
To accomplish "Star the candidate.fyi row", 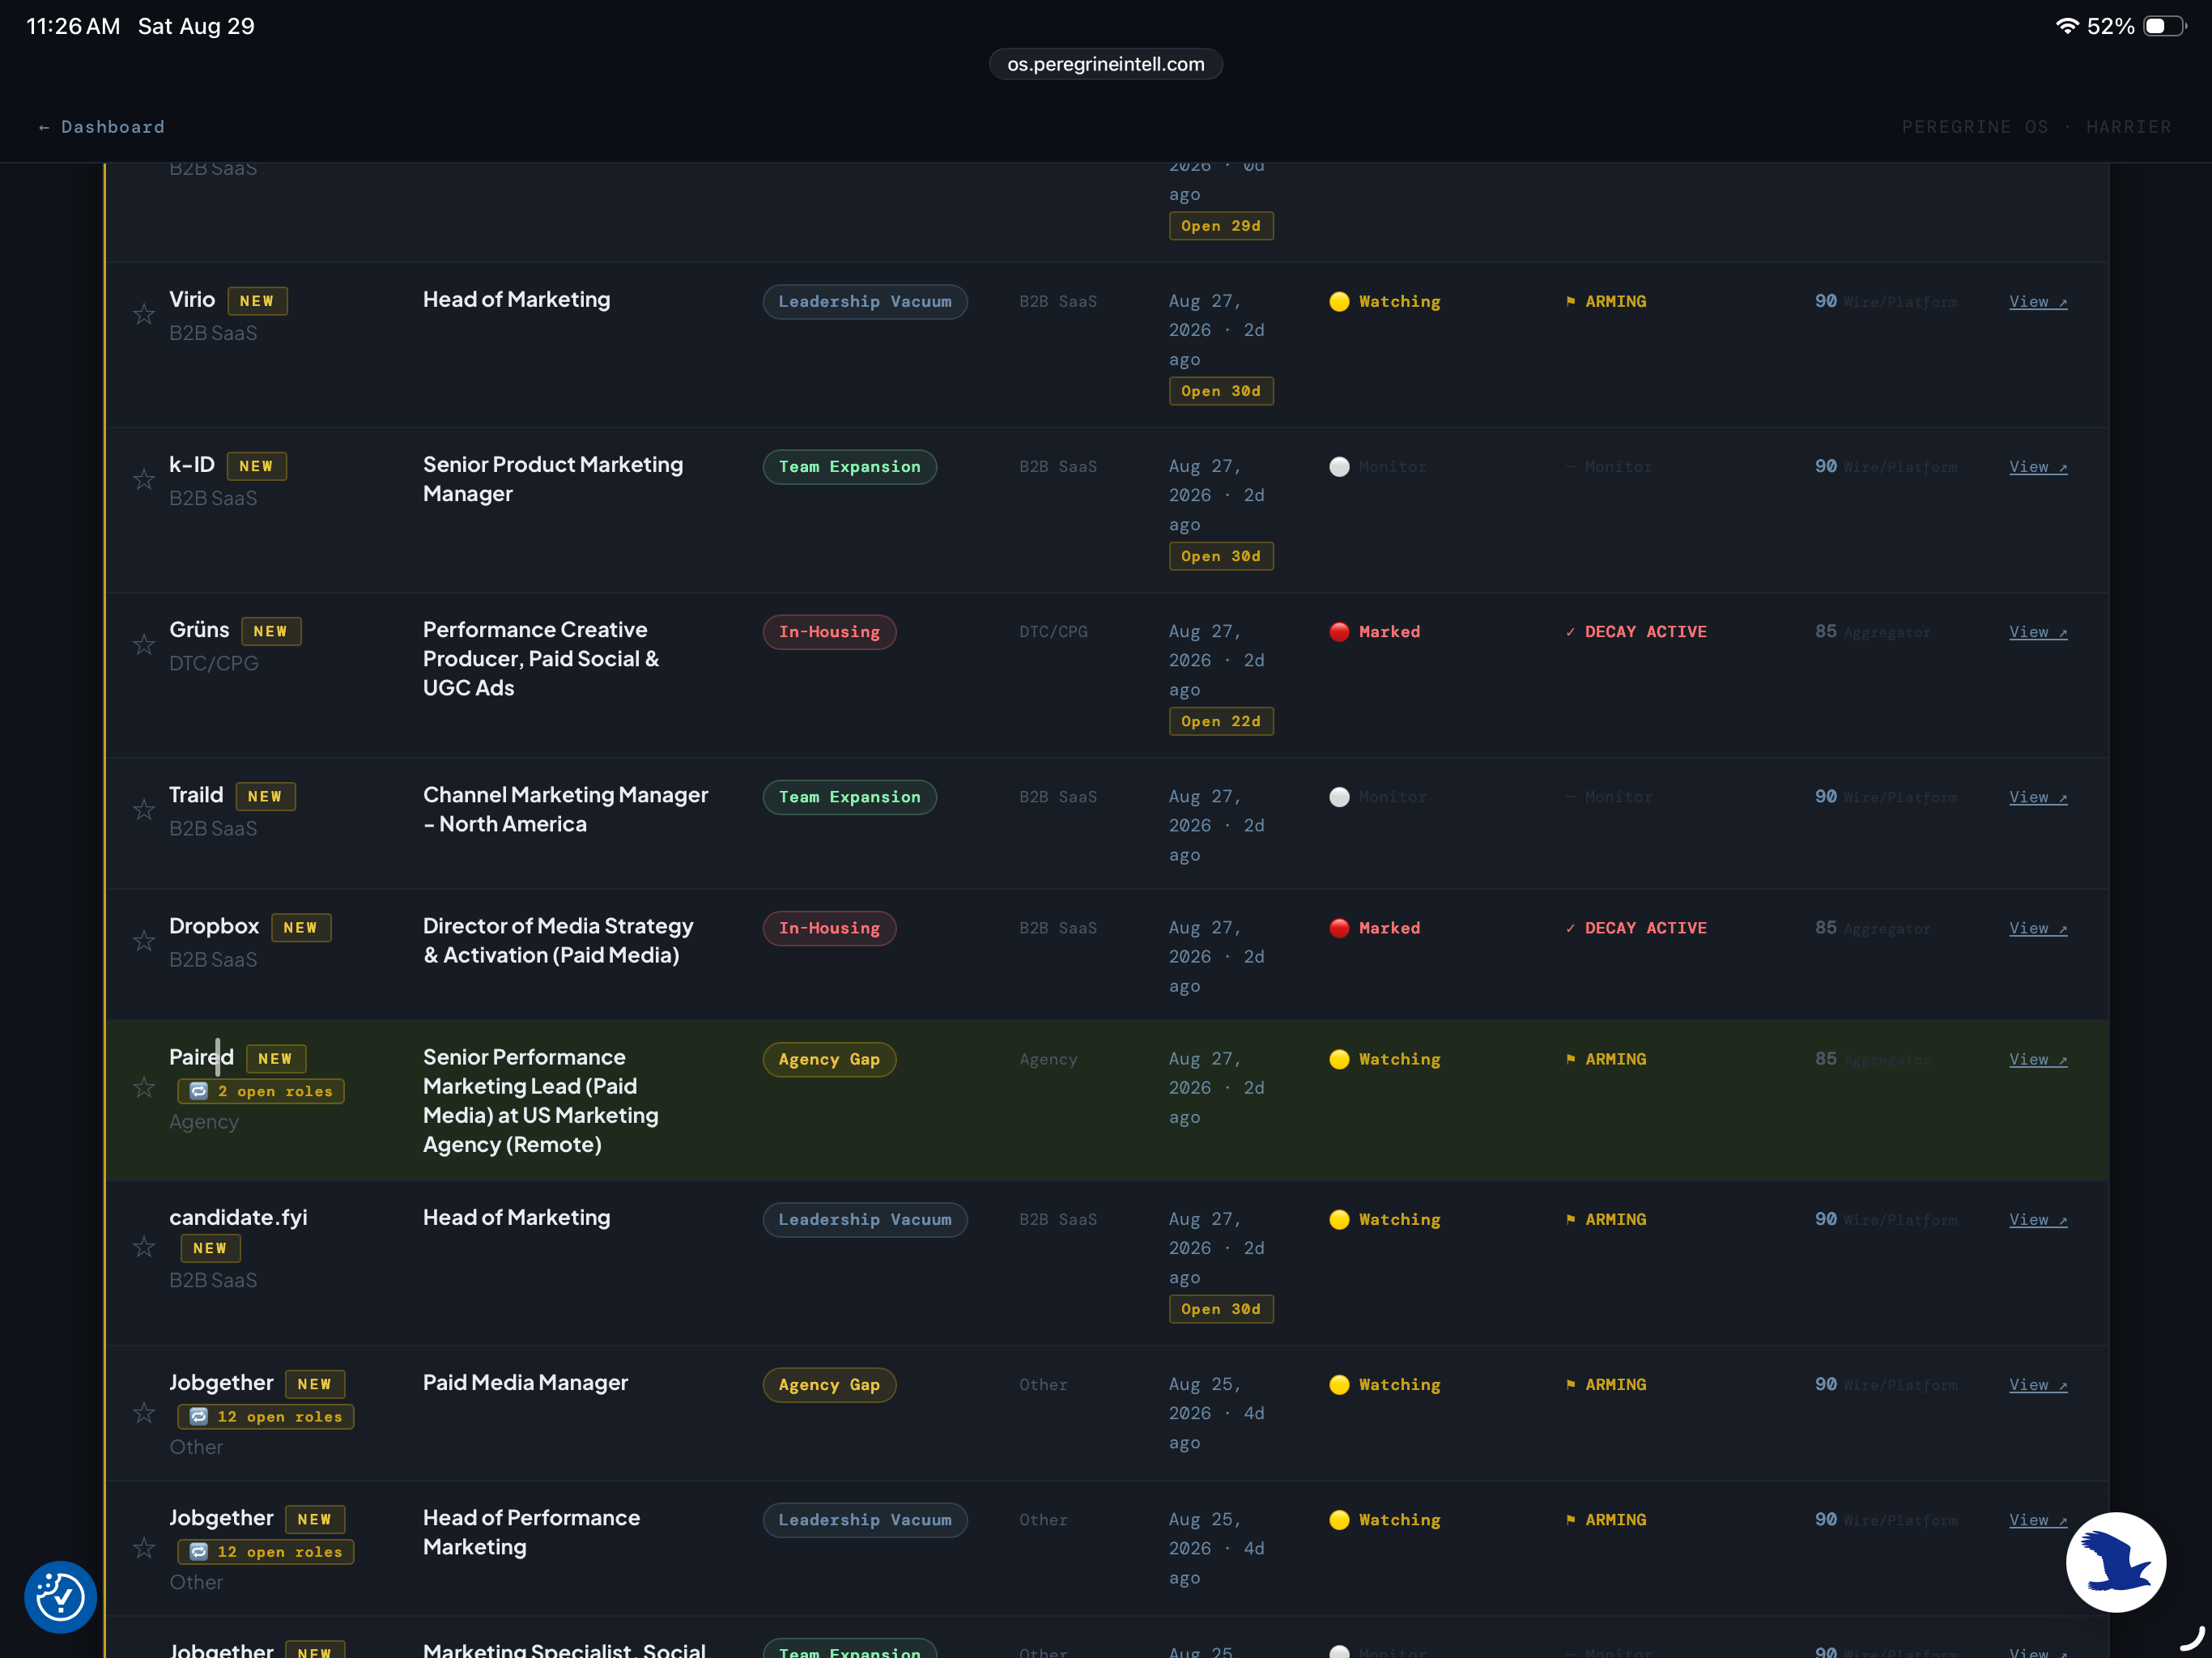I will coord(144,1247).
